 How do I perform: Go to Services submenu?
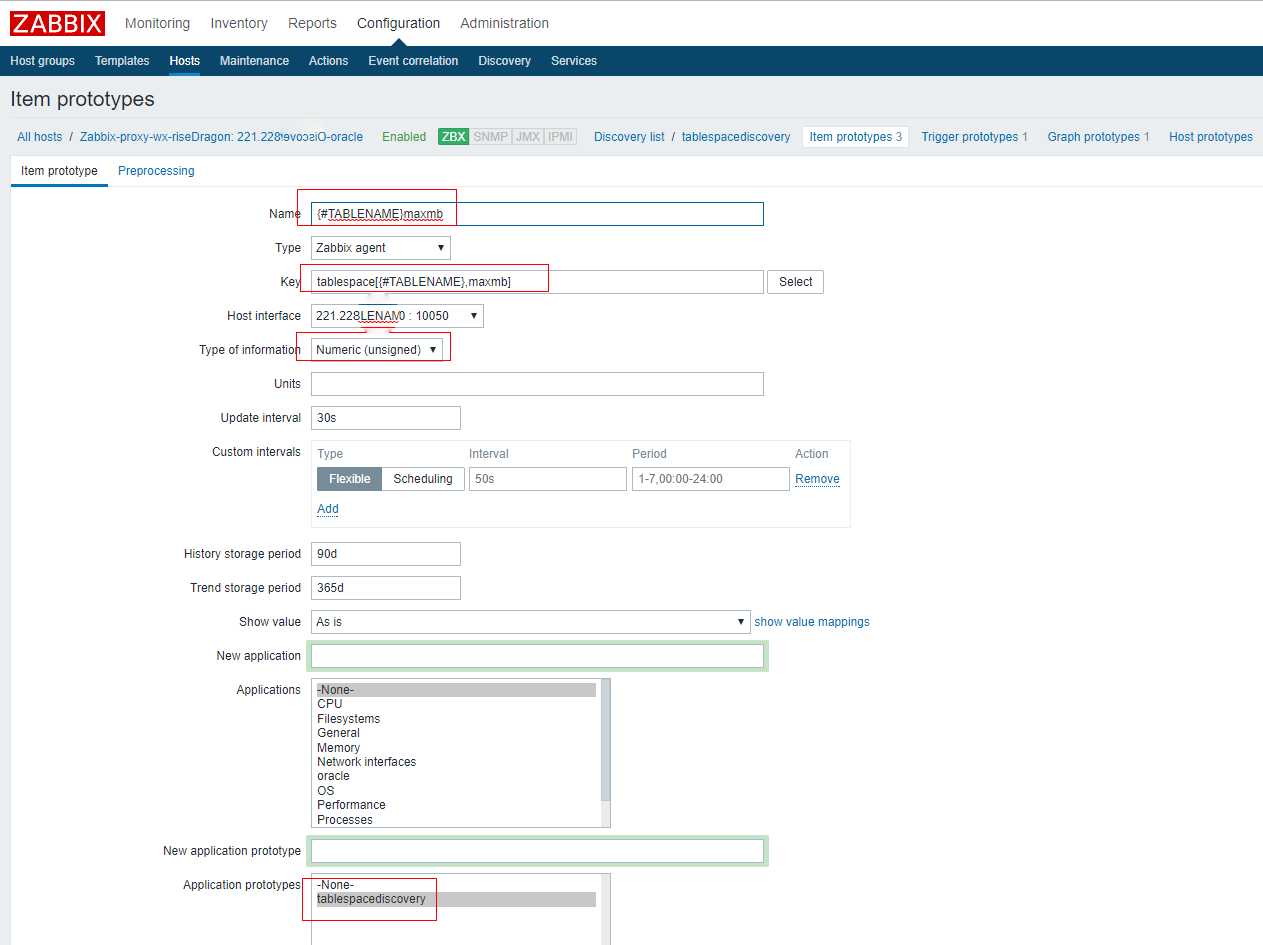[x=574, y=61]
